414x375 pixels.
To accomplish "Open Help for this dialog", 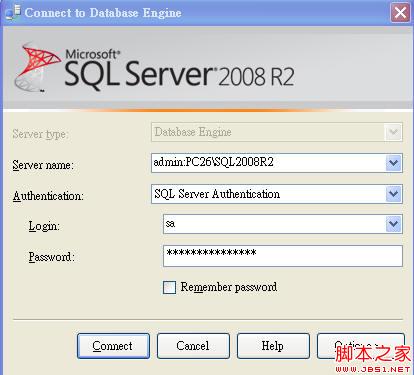I will pos(273,346).
